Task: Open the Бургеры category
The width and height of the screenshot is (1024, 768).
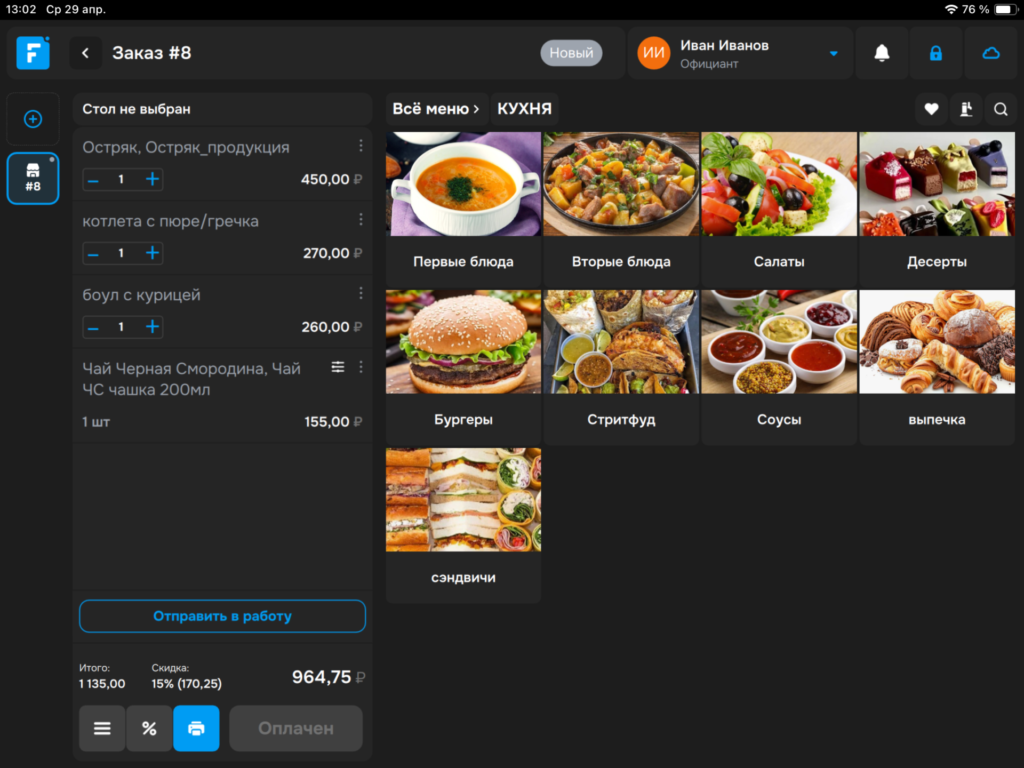Action: tap(463, 367)
